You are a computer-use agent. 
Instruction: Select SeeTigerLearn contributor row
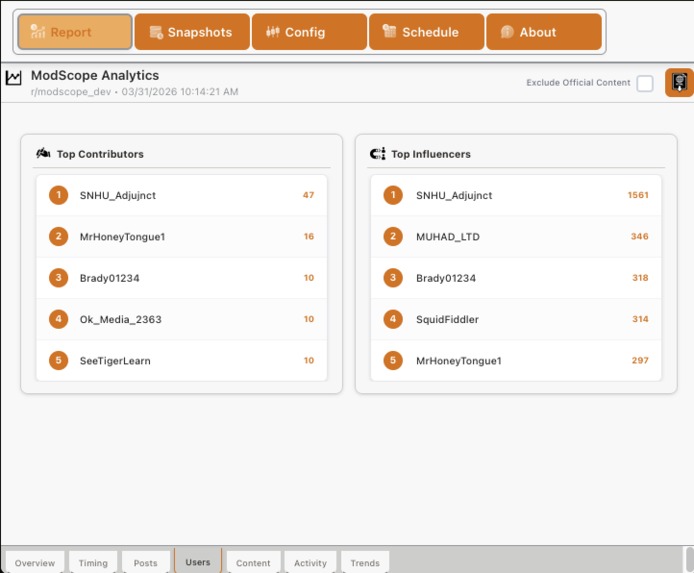coord(181,360)
